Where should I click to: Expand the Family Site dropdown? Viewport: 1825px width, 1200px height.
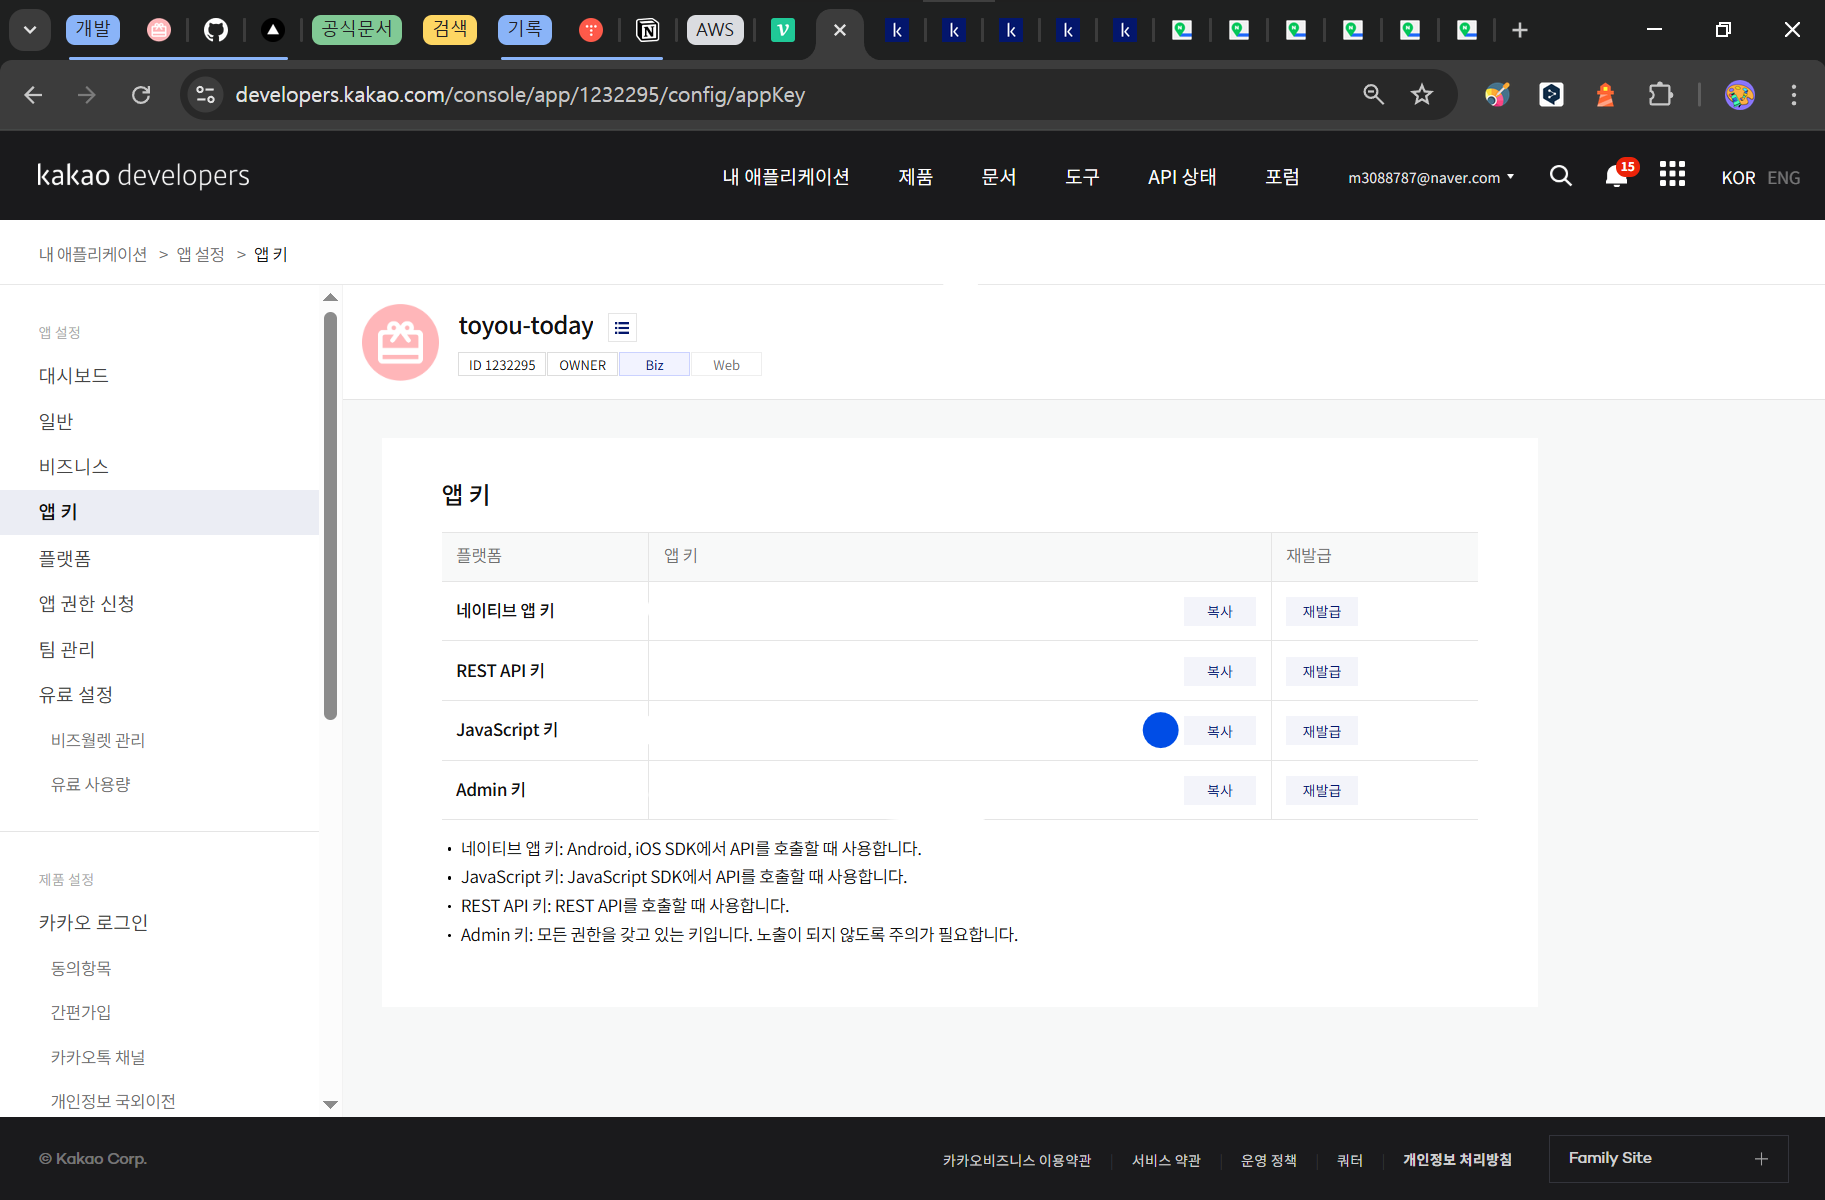pos(1668,1158)
